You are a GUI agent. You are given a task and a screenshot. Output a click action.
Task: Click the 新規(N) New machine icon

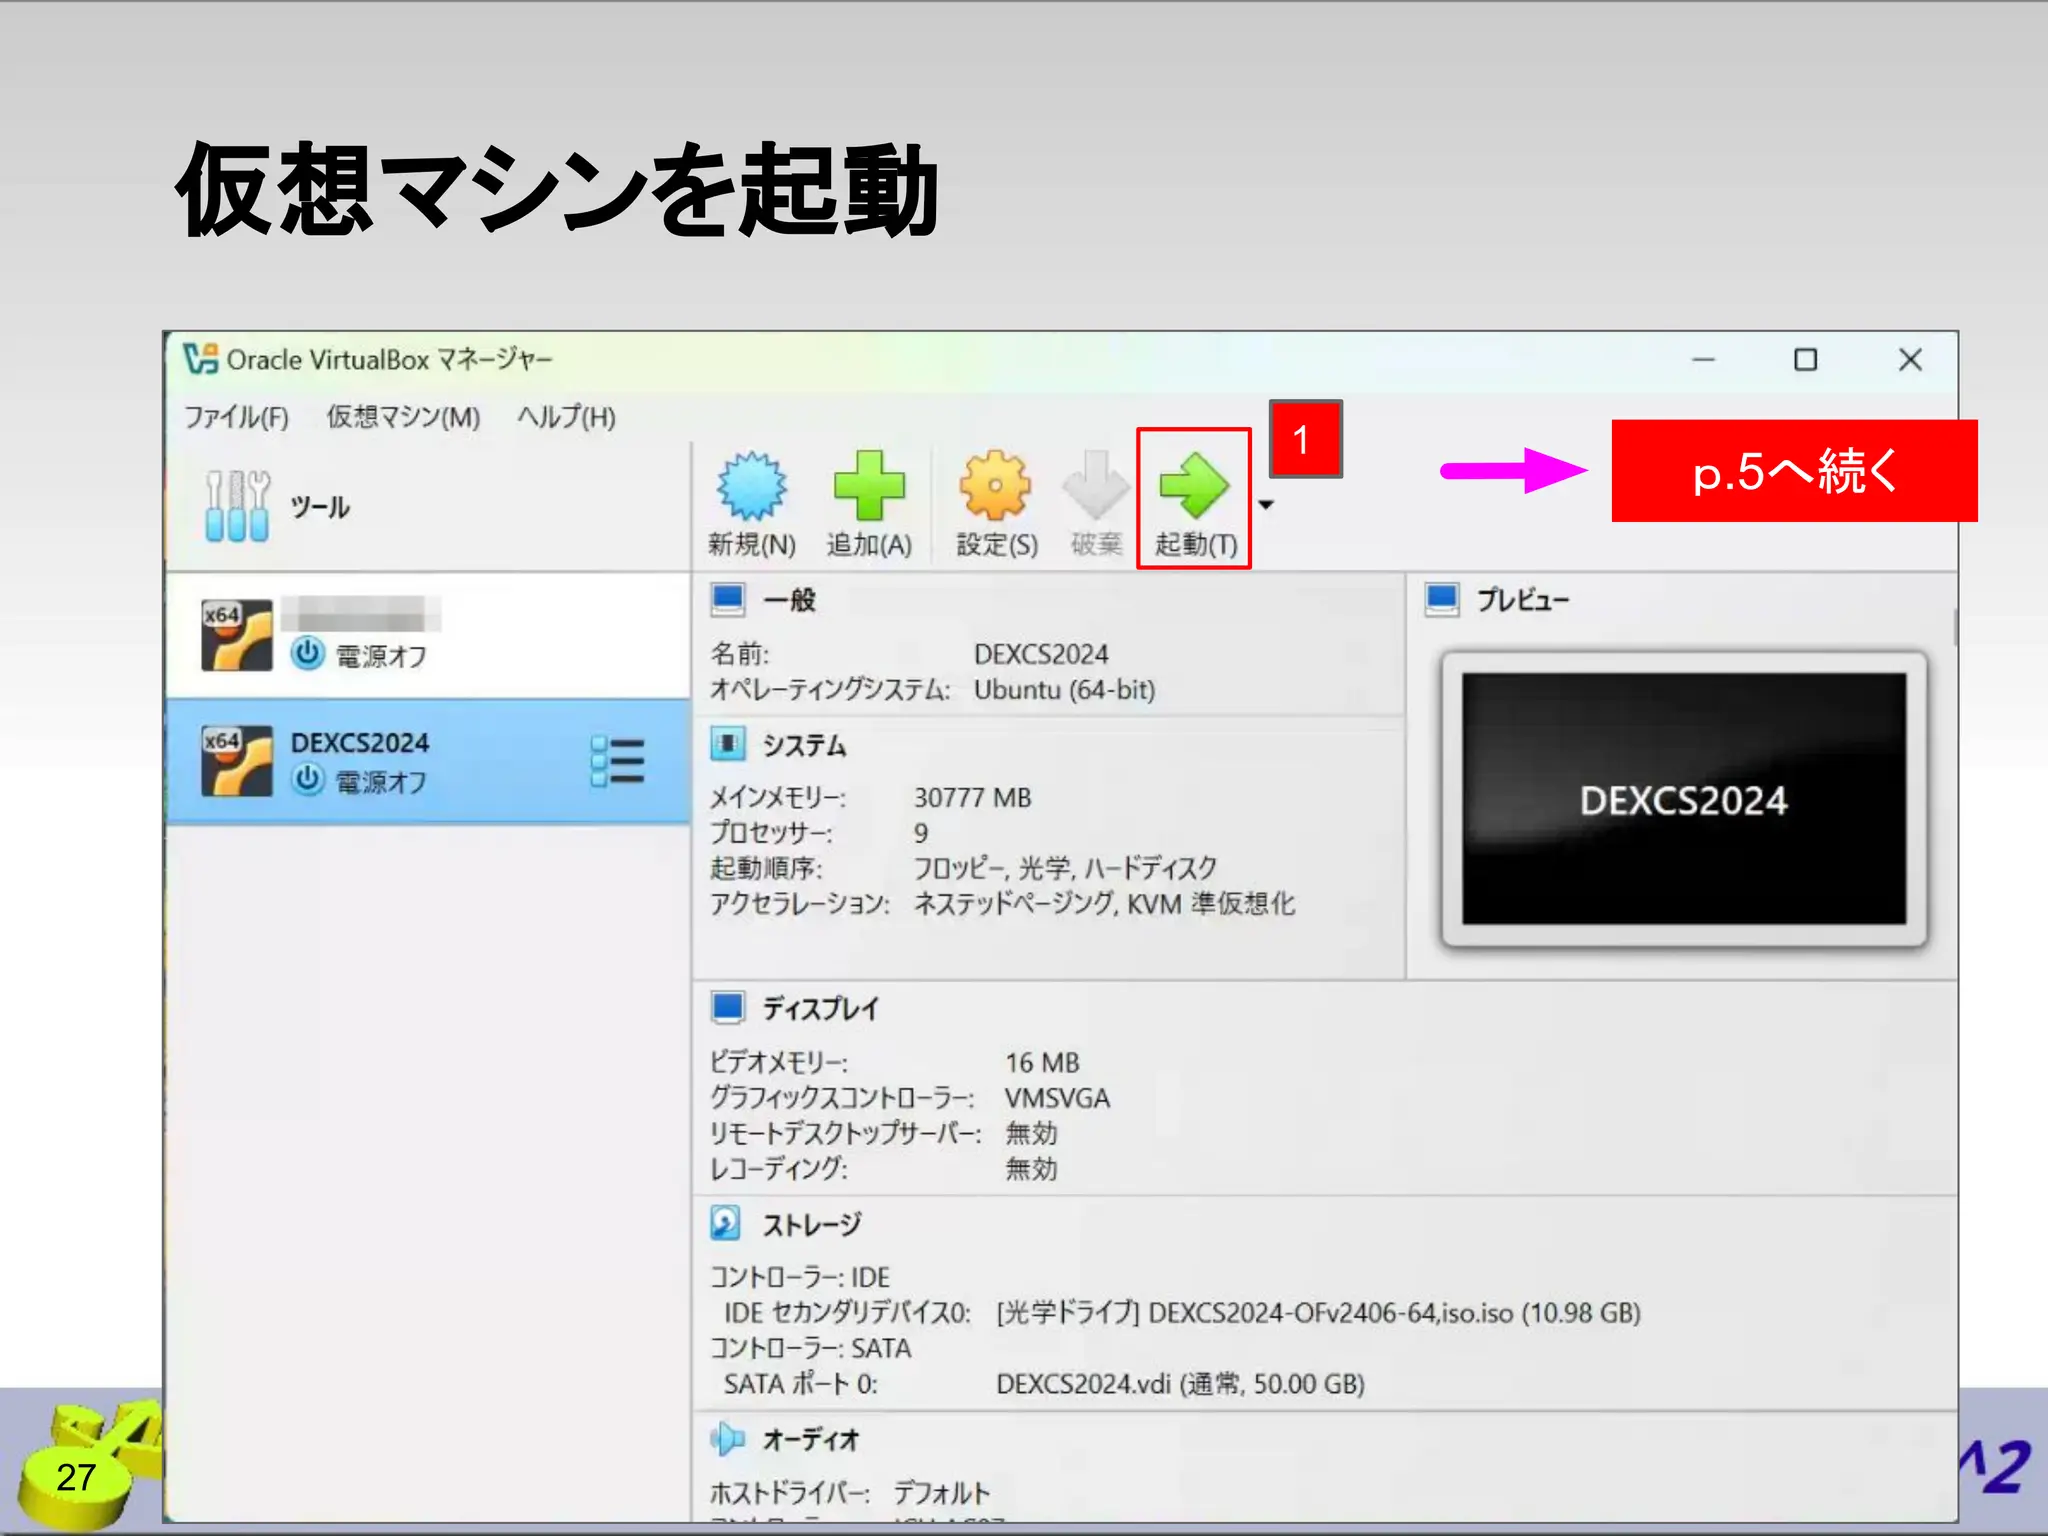752,487
